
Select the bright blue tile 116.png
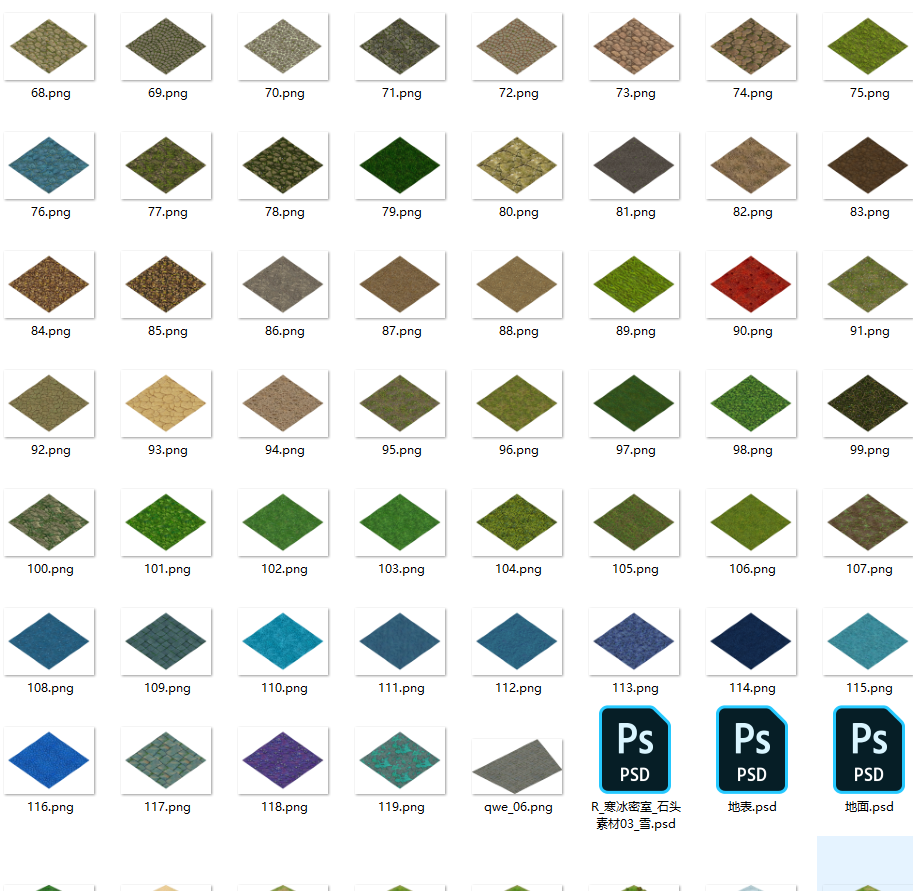(x=50, y=759)
